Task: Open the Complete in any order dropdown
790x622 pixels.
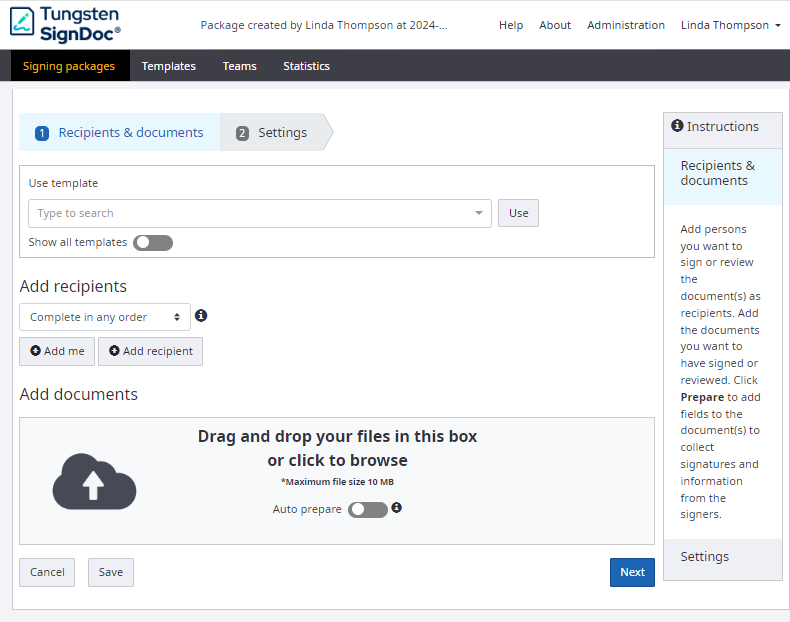Action: (x=105, y=317)
